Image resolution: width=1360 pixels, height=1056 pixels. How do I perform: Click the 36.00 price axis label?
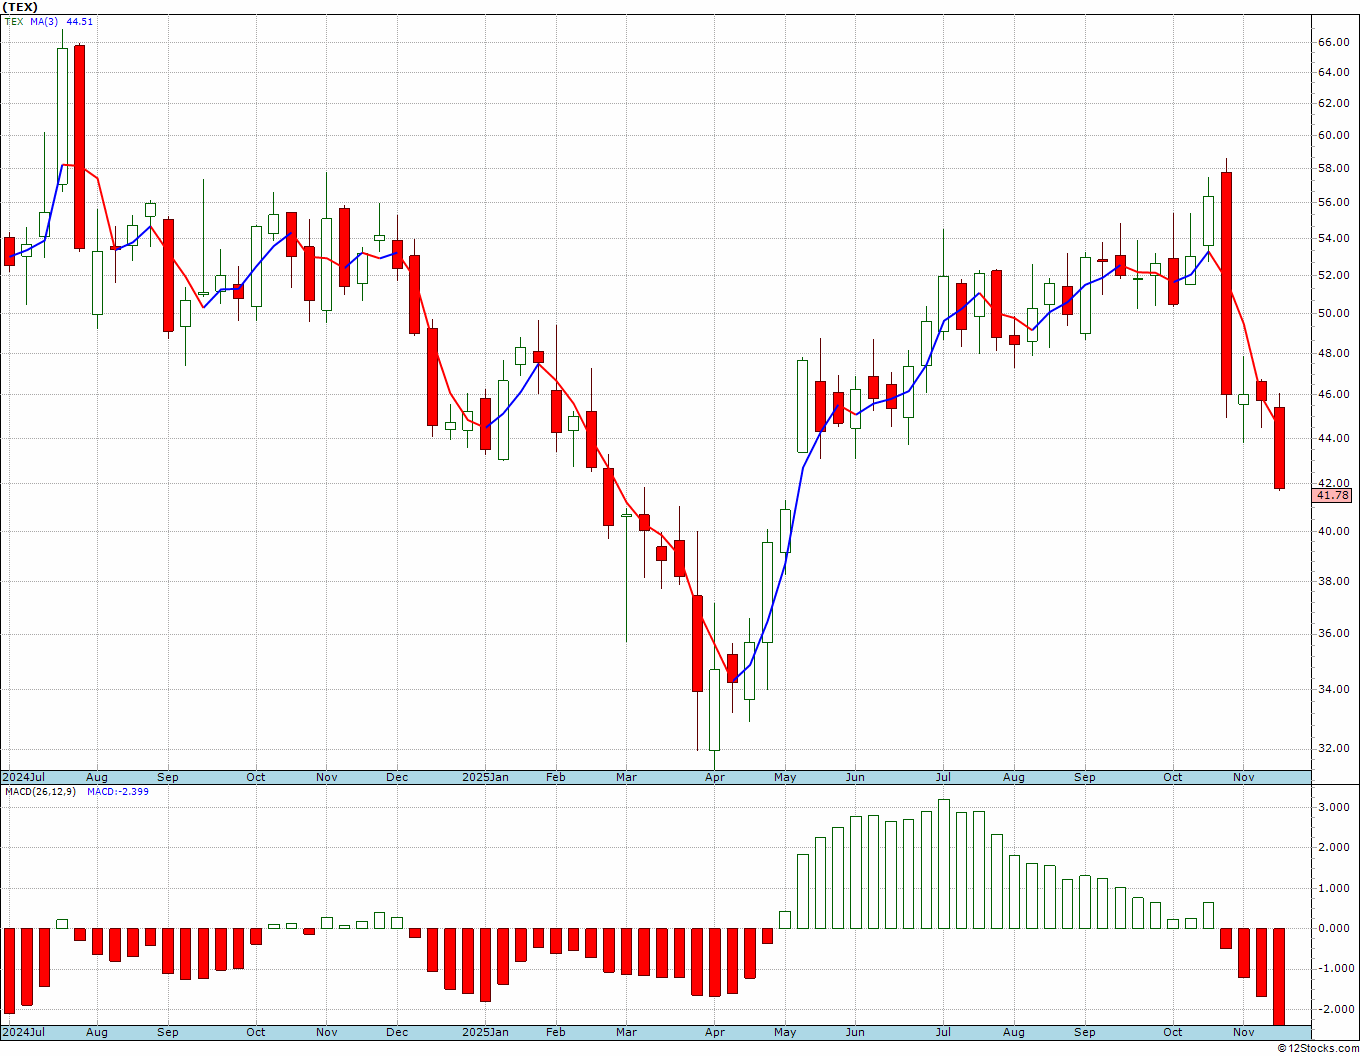click(1333, 633)
